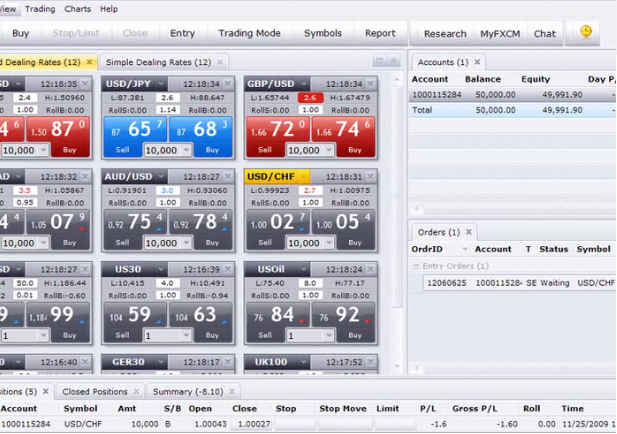
Task: Click the Symbols toolbar button
Action: pyautogui.click(x=323, y=33)
